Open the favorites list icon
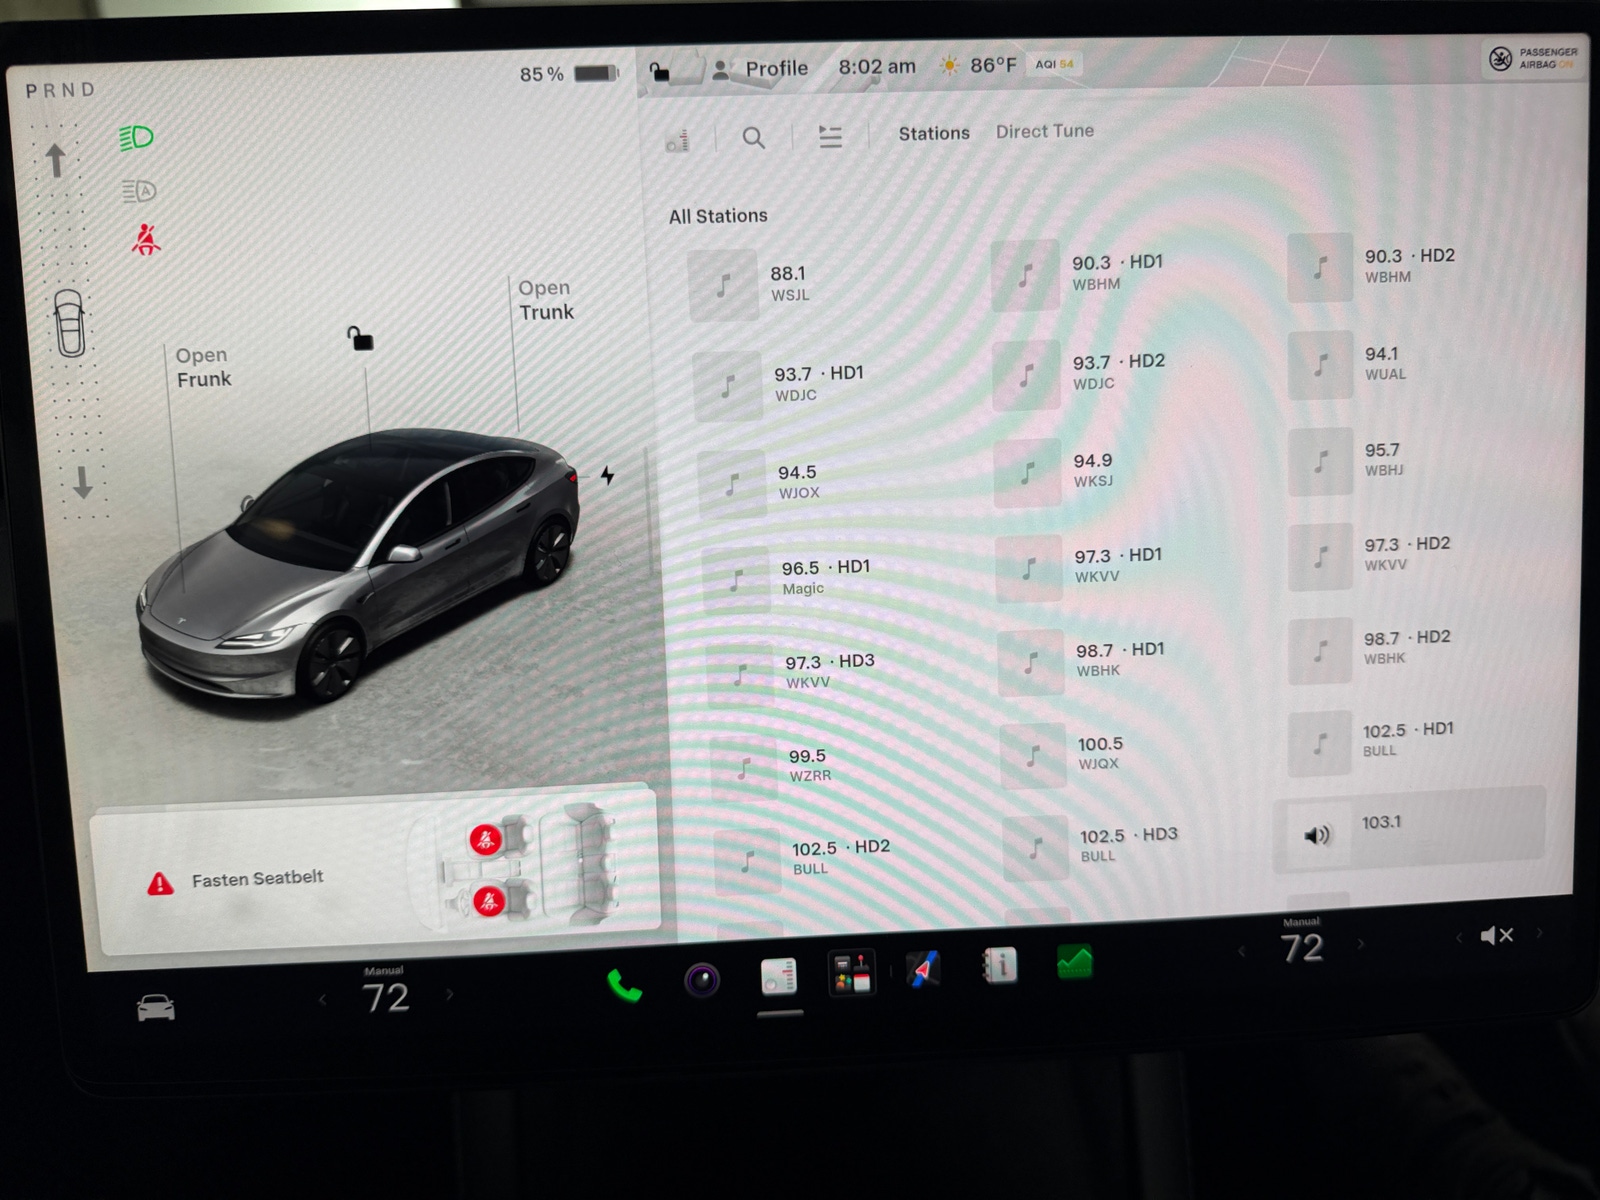This screenshot has height=1200, width=1600. 830,136
